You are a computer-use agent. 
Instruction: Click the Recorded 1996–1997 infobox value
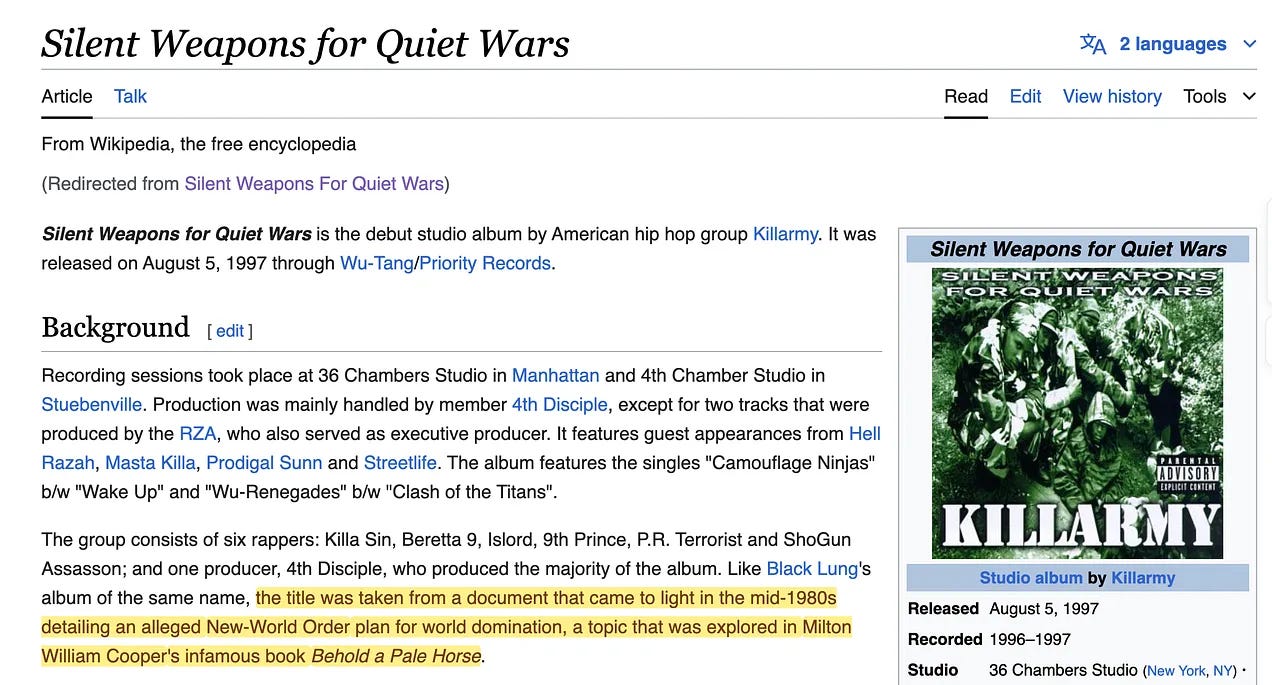(x=1030, y=639)
